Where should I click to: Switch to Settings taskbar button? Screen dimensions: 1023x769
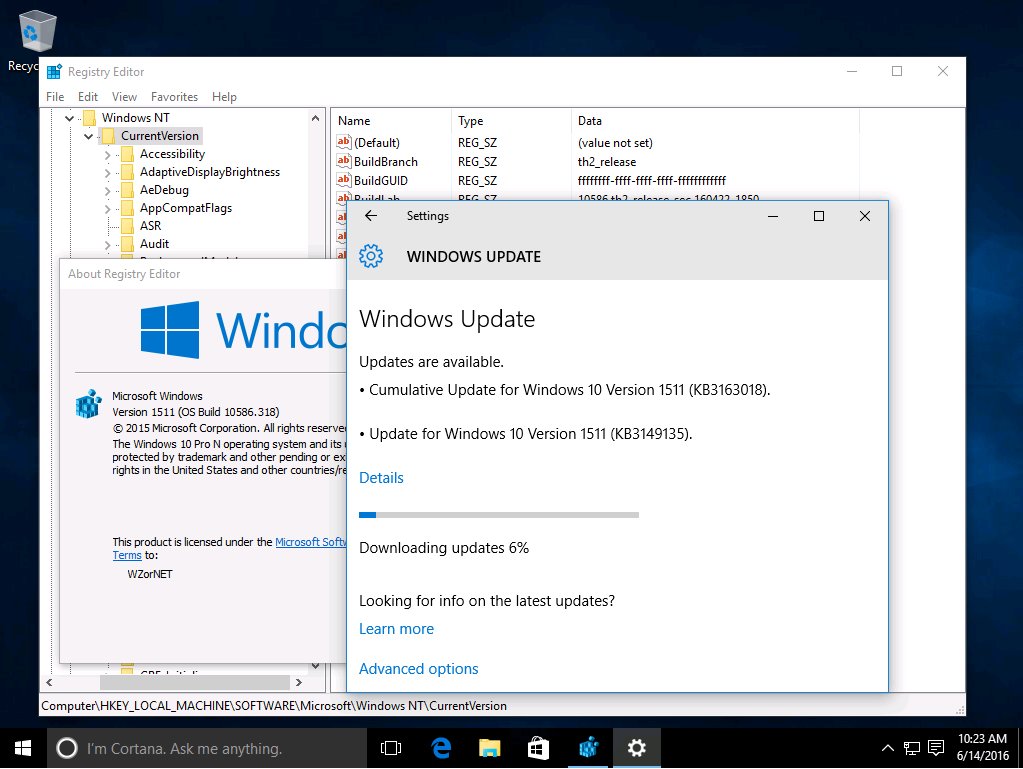(637, 748)
